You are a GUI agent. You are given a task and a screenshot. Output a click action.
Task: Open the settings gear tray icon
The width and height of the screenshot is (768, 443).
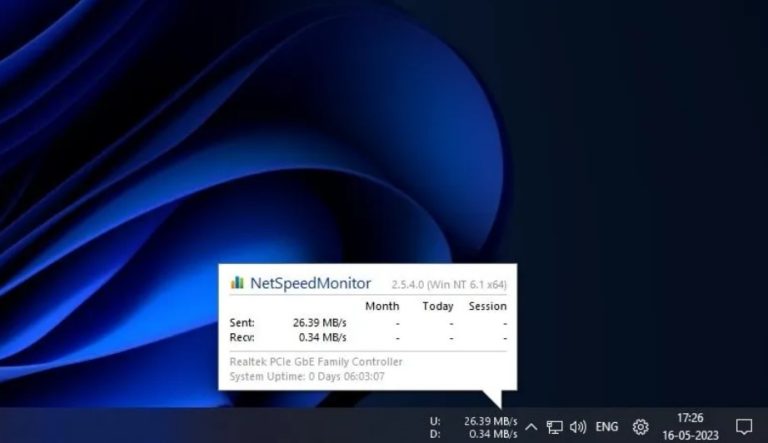(x=640, y=427)
